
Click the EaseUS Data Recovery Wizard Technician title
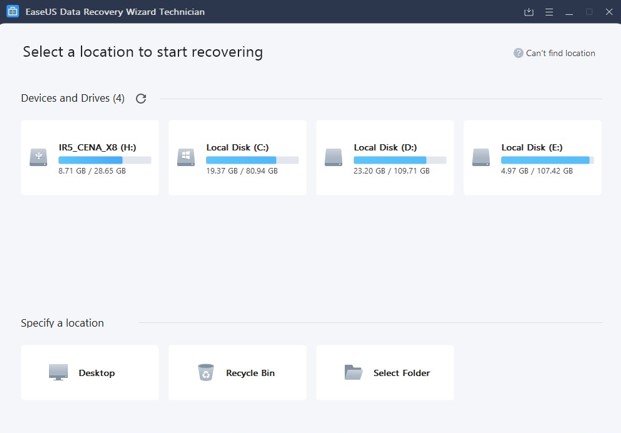[115, 12]
